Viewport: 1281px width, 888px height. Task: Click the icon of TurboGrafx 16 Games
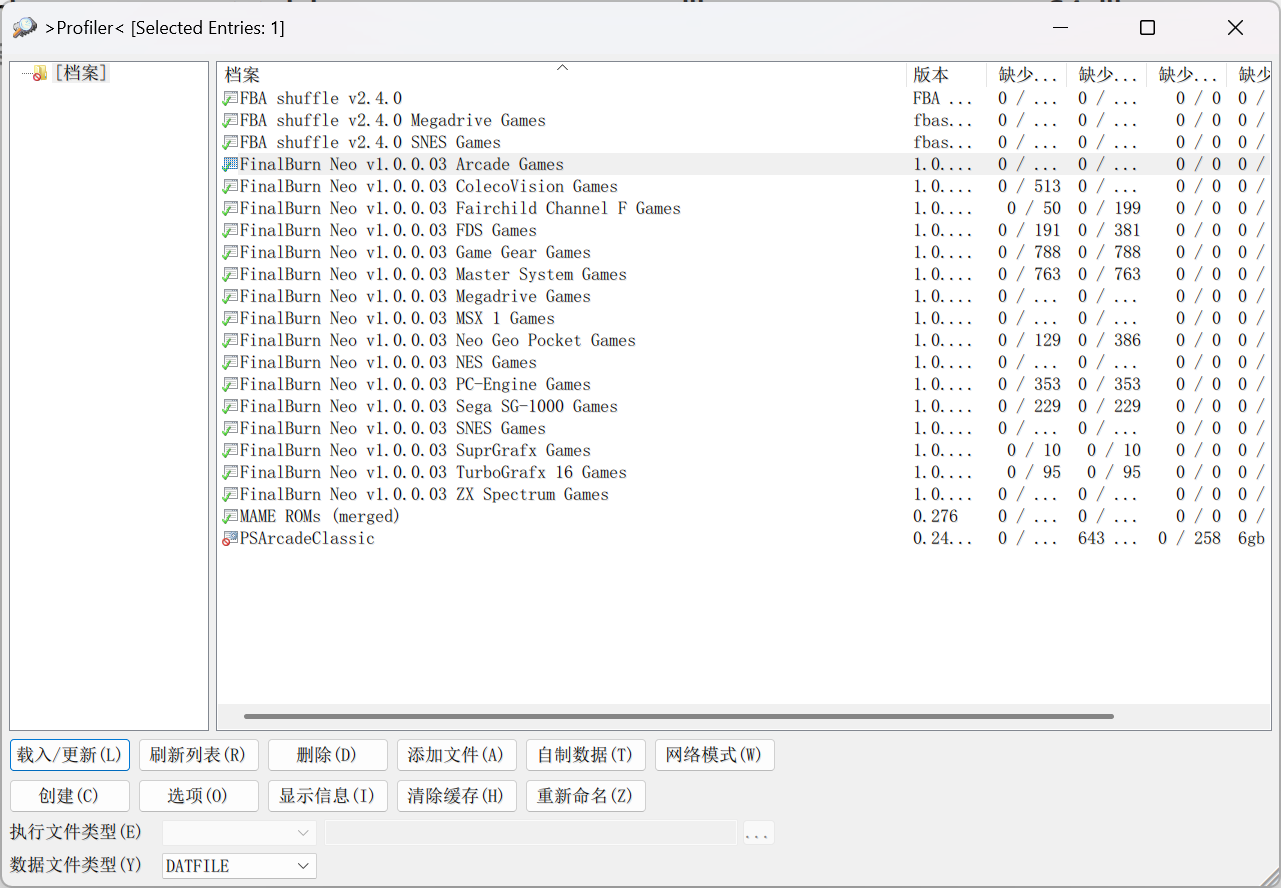[x=231, y=473]
